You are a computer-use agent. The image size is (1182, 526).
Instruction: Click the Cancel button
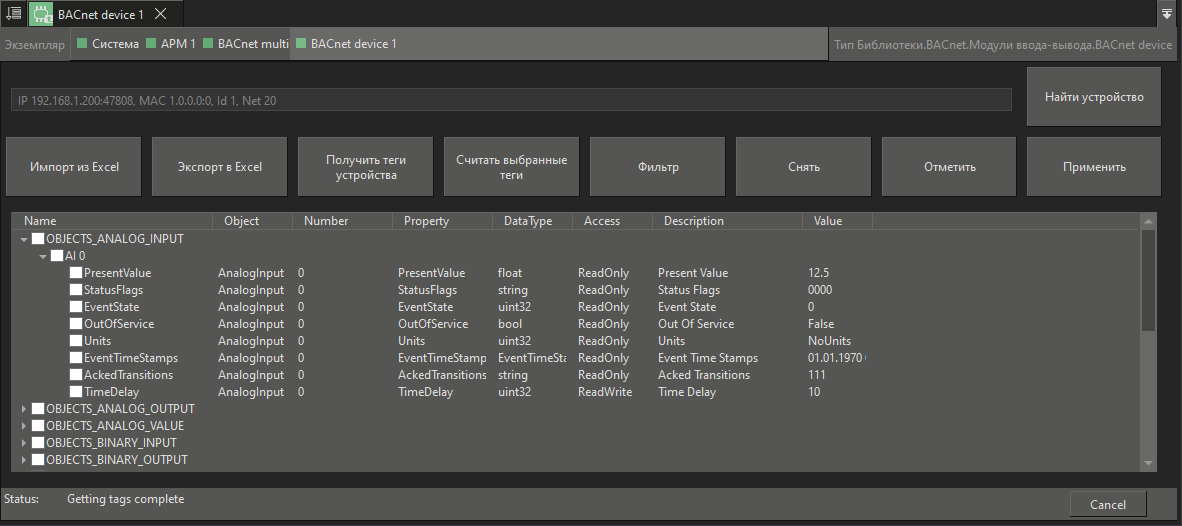[x=1108, y=504]
